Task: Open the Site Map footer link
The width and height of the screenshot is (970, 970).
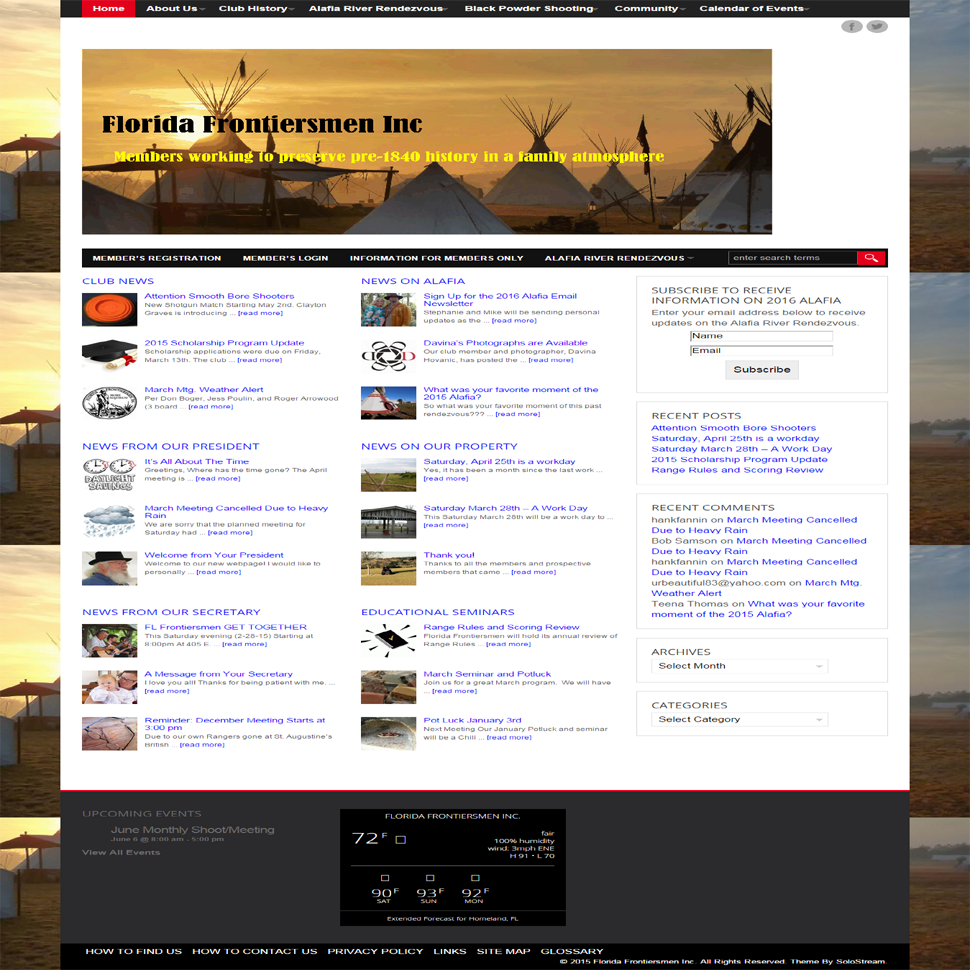Action: (503, 951)
